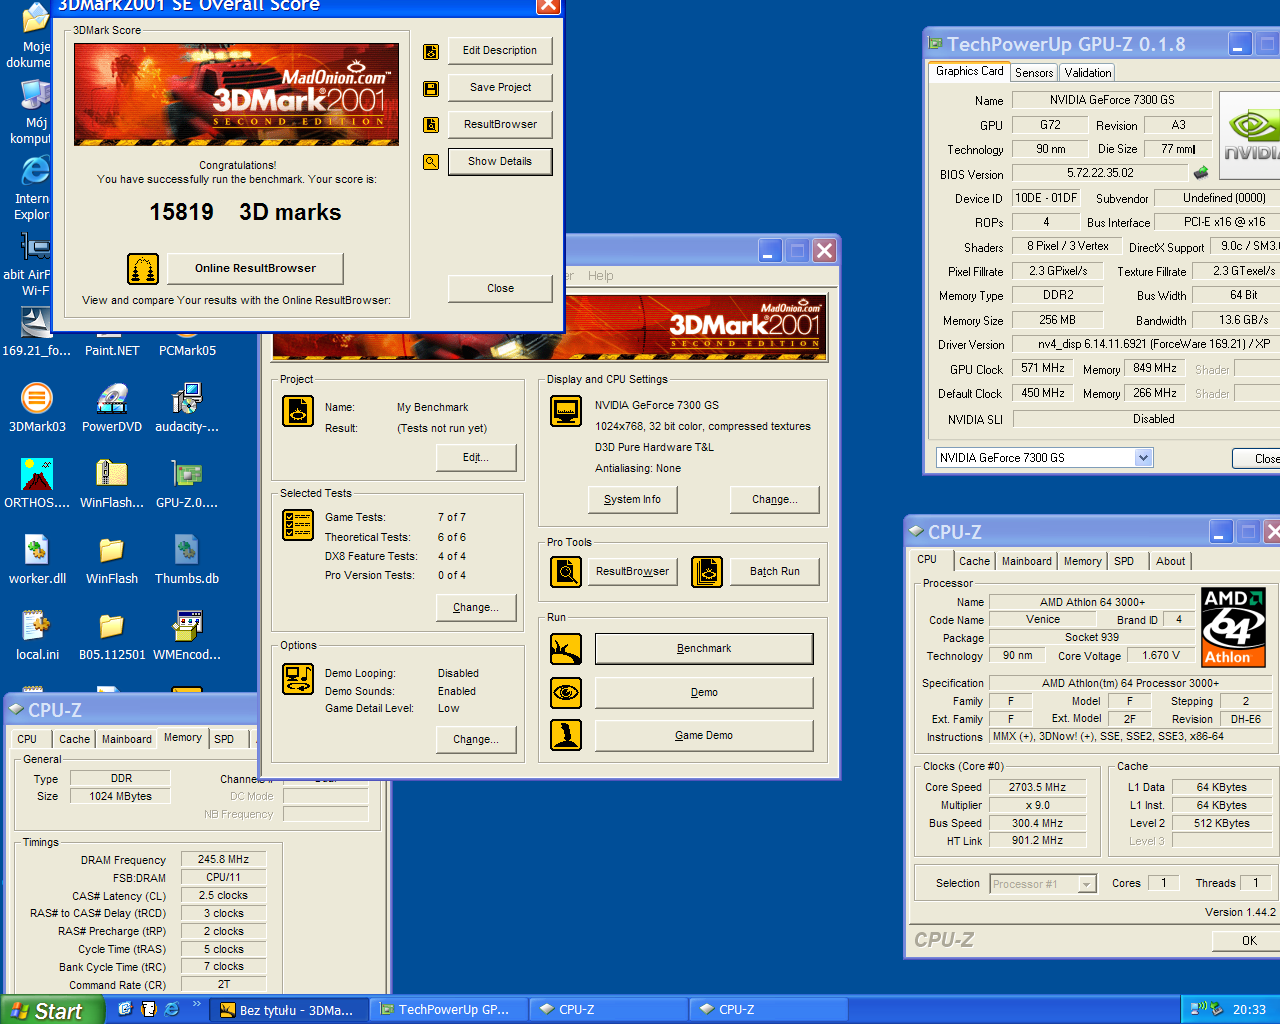Switch to the Sensors tab in GPU-Z

(x=1034, y=73)
